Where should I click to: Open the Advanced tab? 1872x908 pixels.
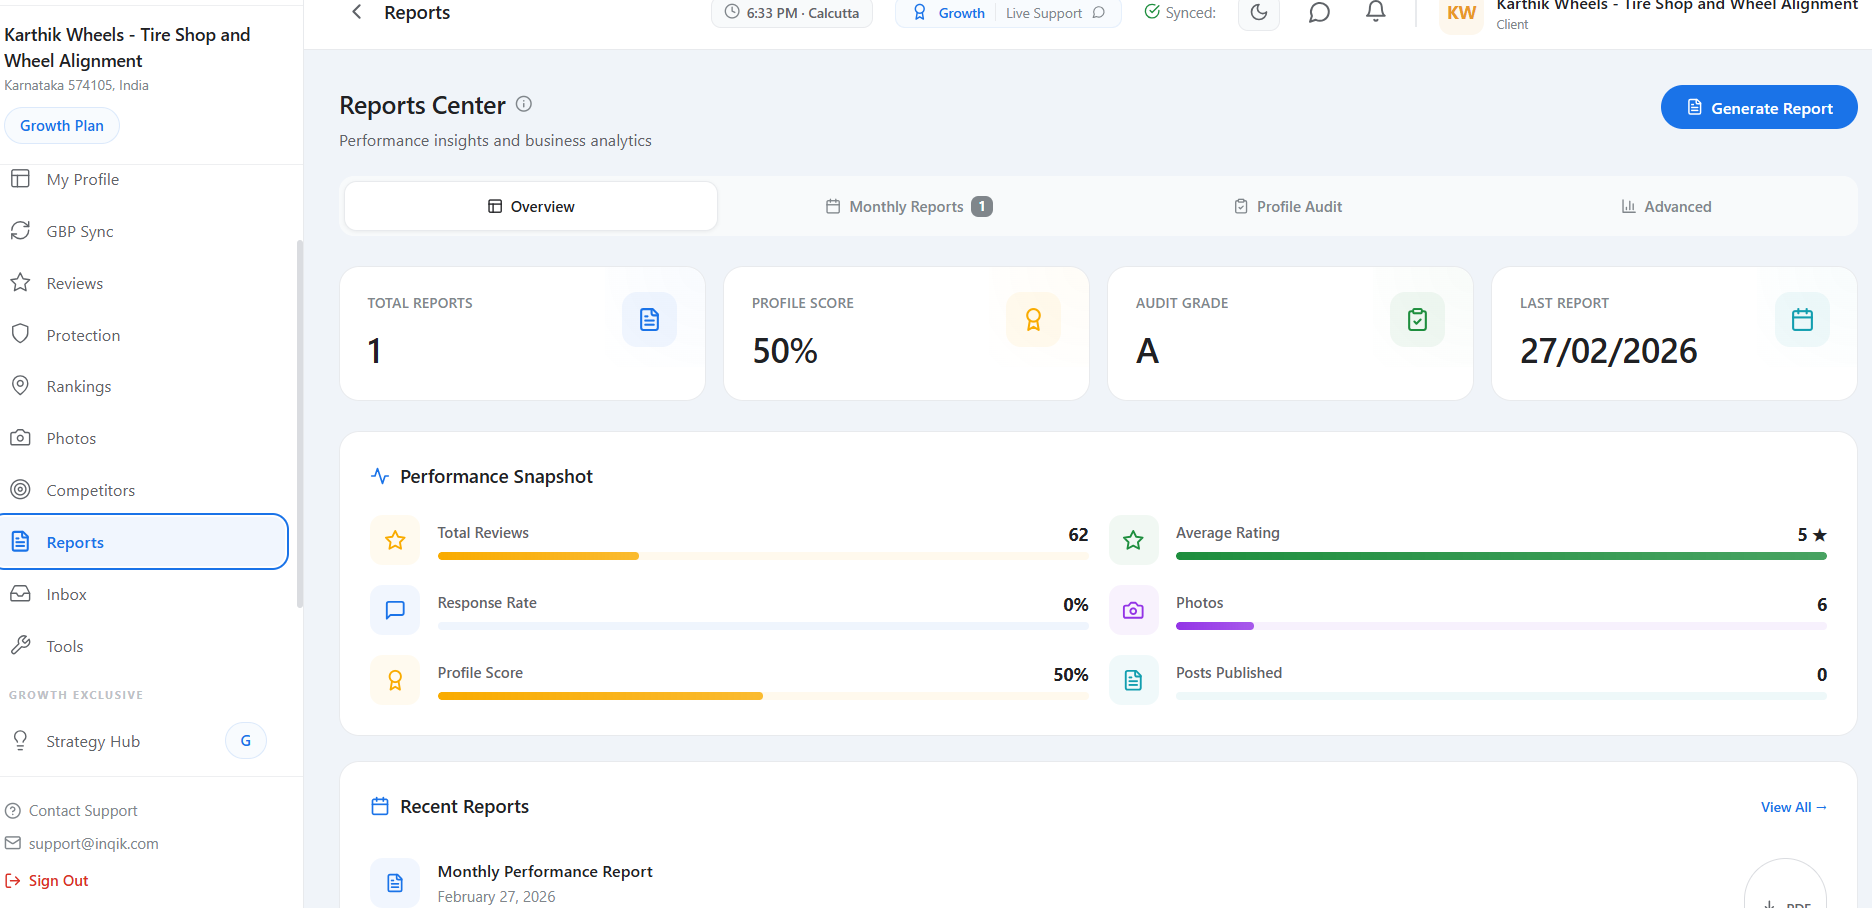coord(1666,207)
